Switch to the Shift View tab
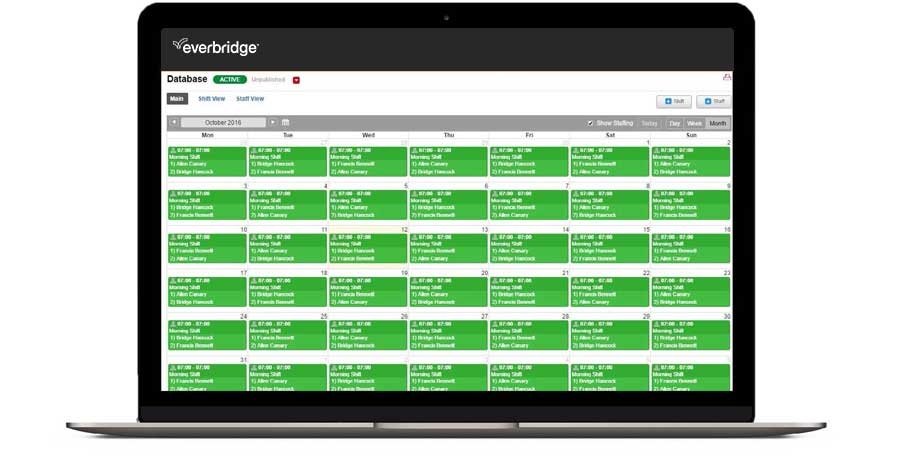The width and height of the screenshot is (900, 457). click(x=211, y=99)
